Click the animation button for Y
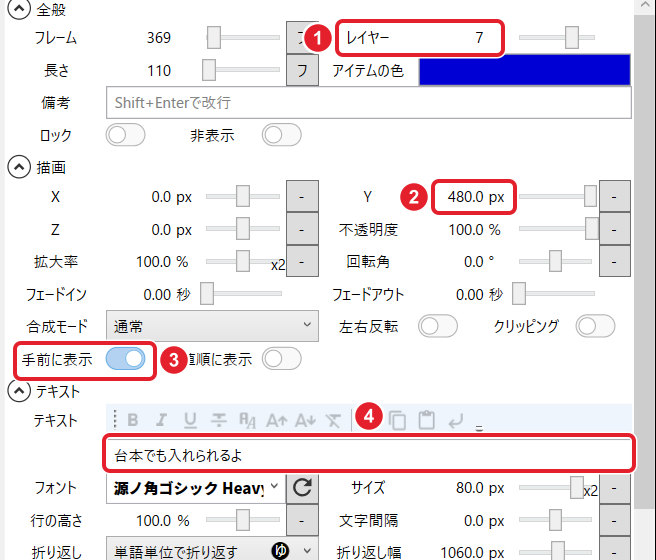 point(615,197)
